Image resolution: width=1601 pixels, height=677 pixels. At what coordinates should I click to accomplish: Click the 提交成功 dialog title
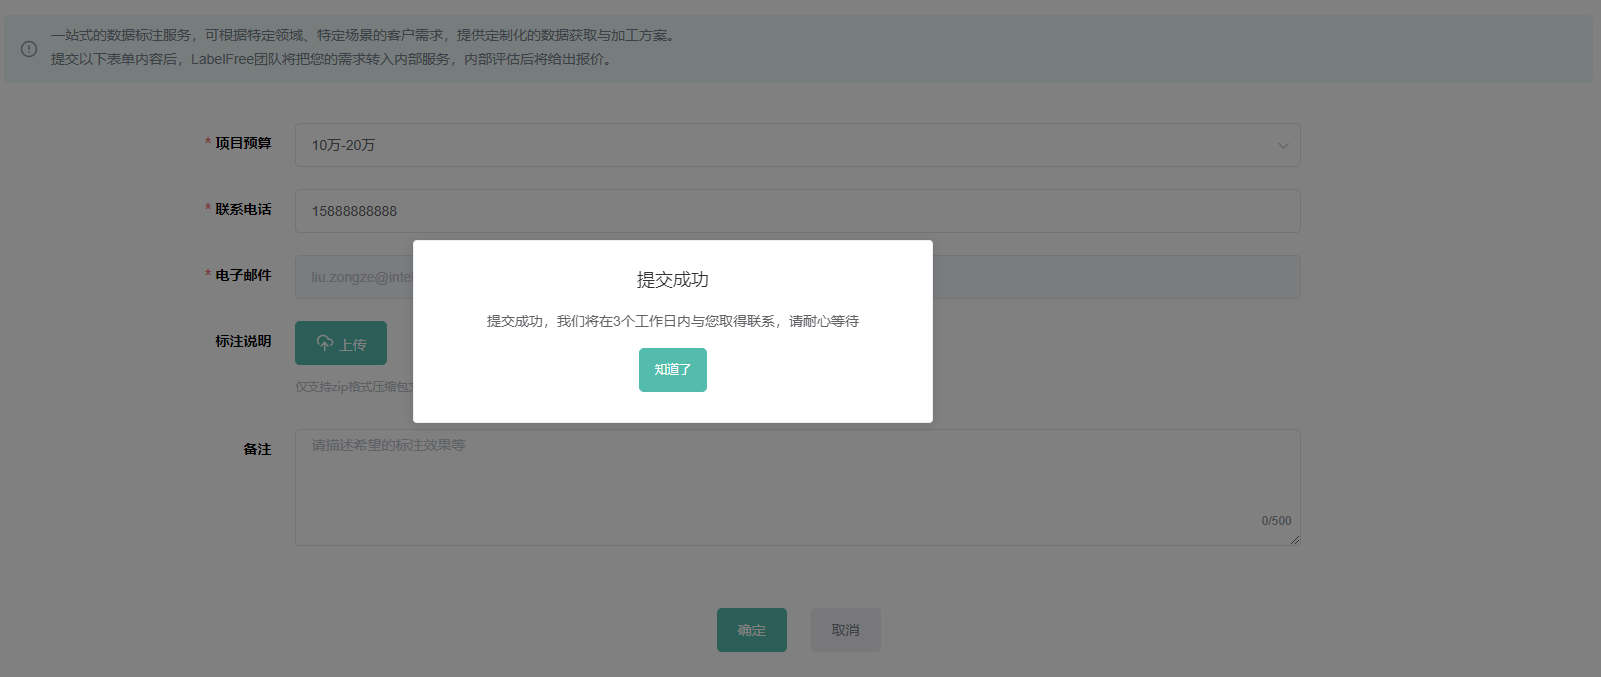click(672, 280)
